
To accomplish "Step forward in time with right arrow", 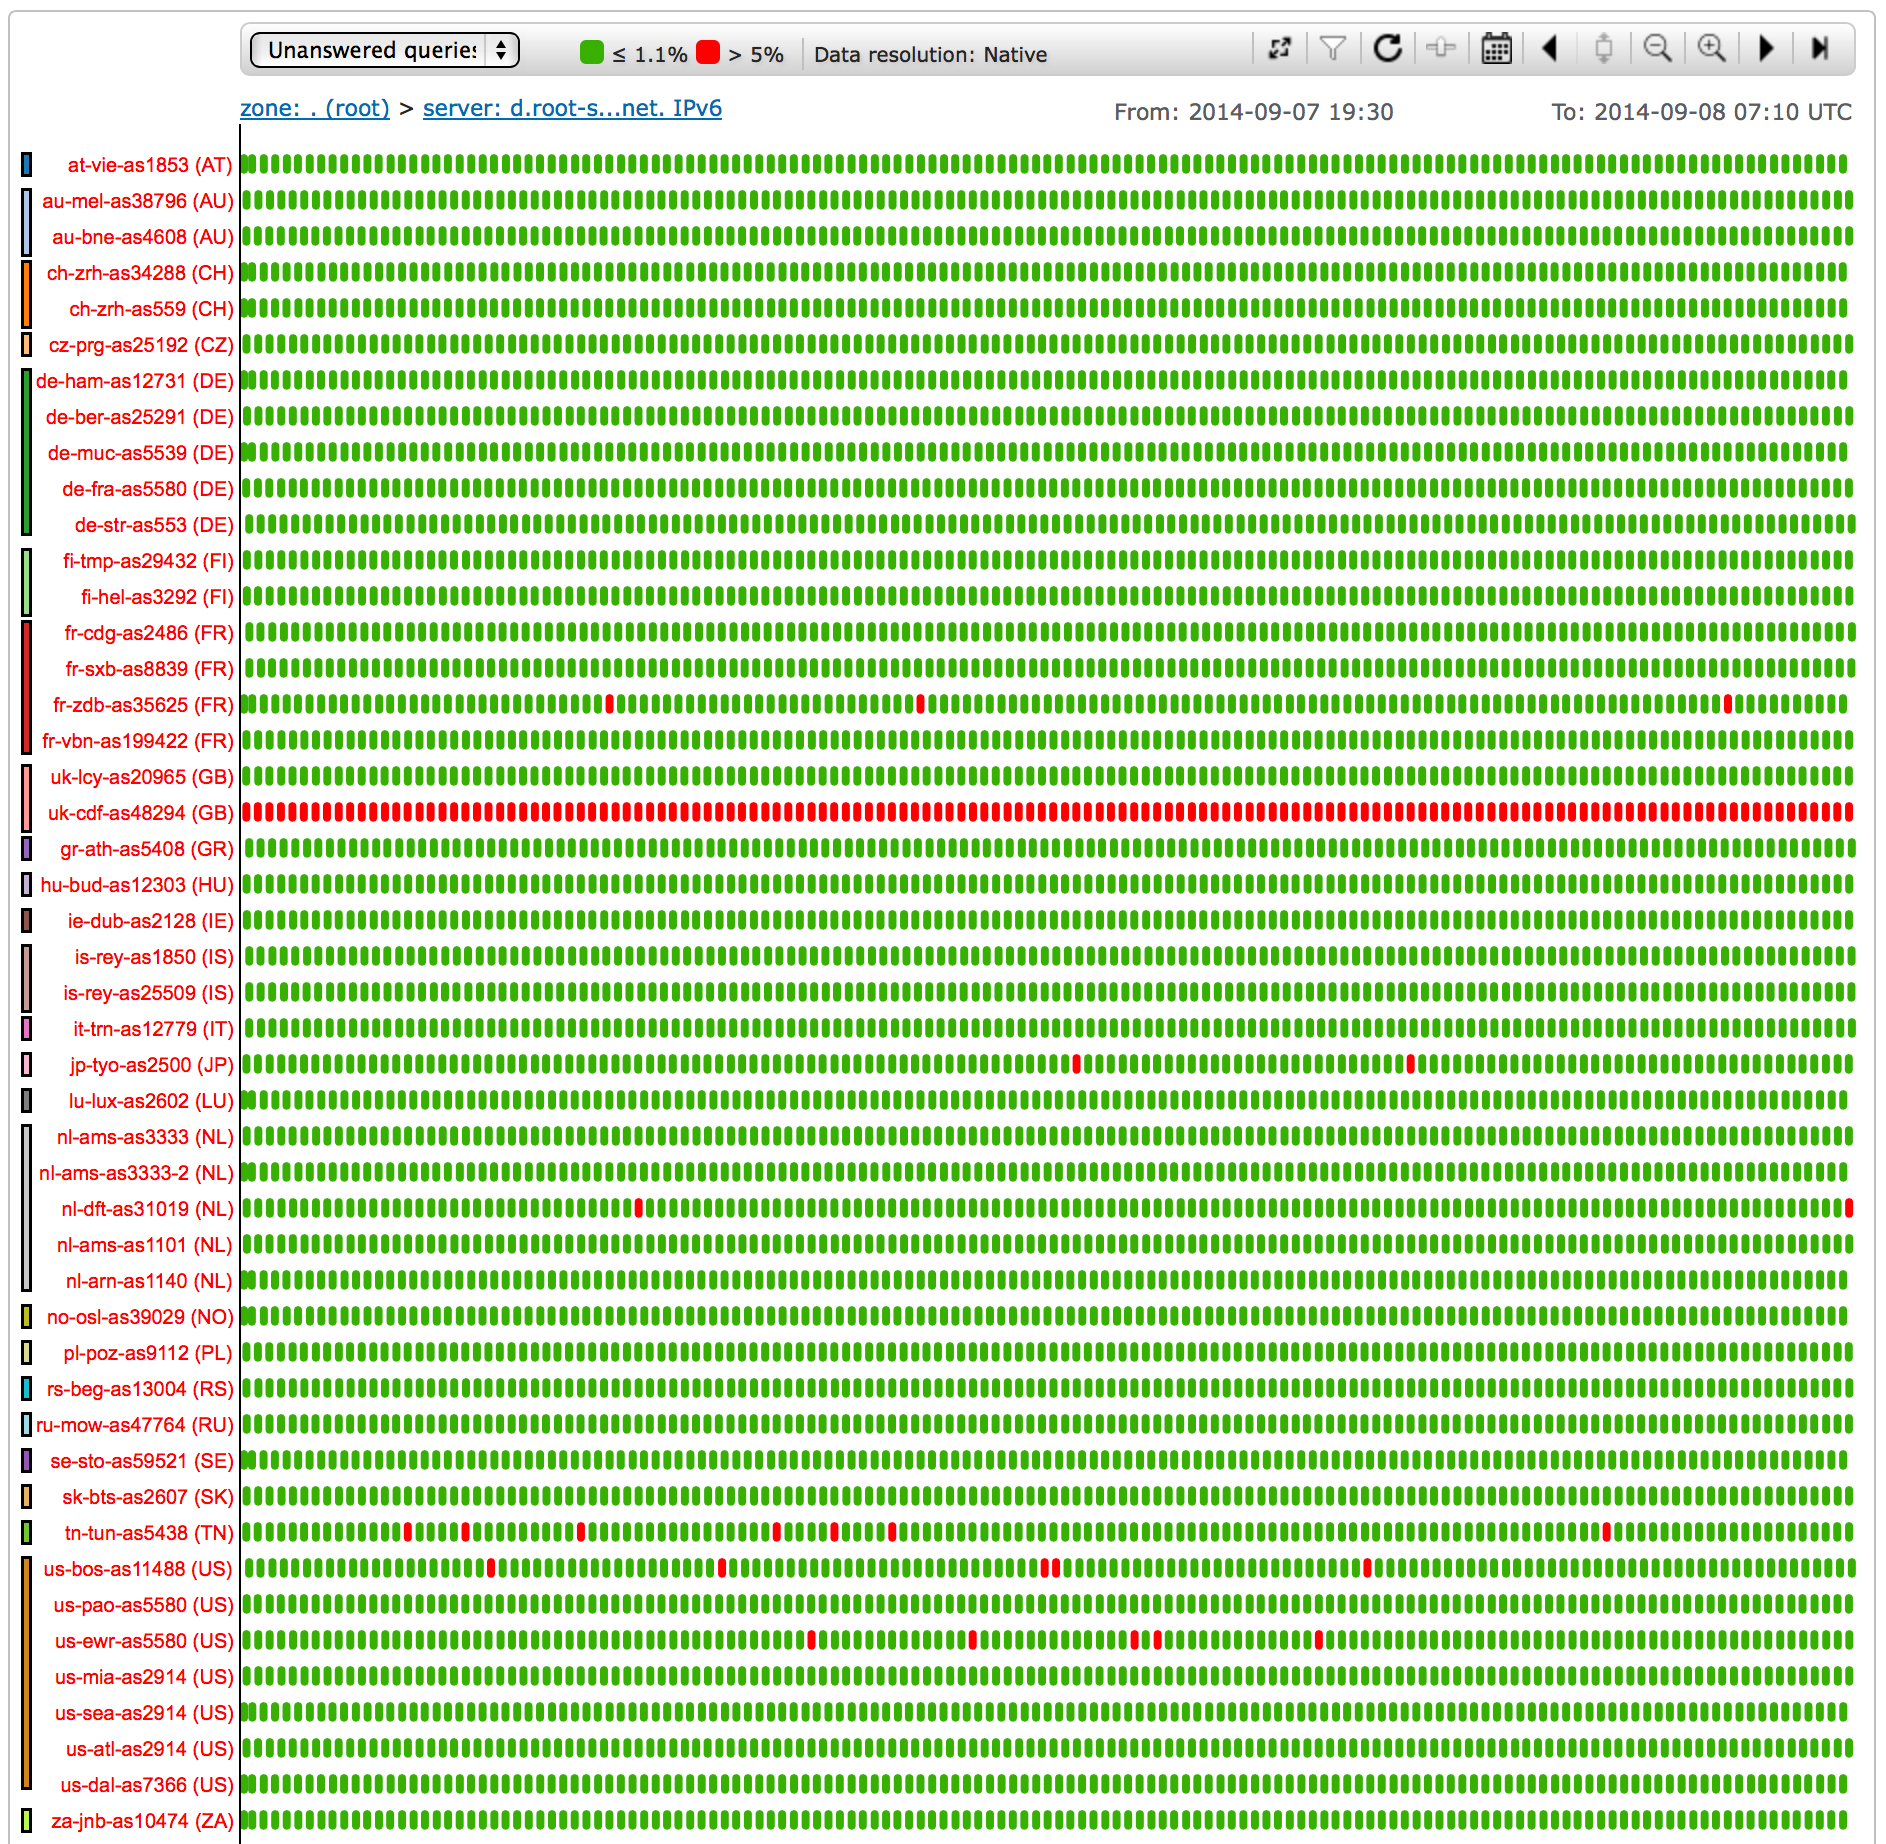I will (1766, 49).
